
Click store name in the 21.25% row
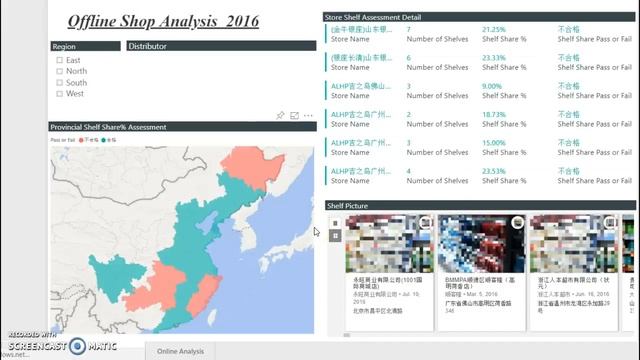point(361,29)
